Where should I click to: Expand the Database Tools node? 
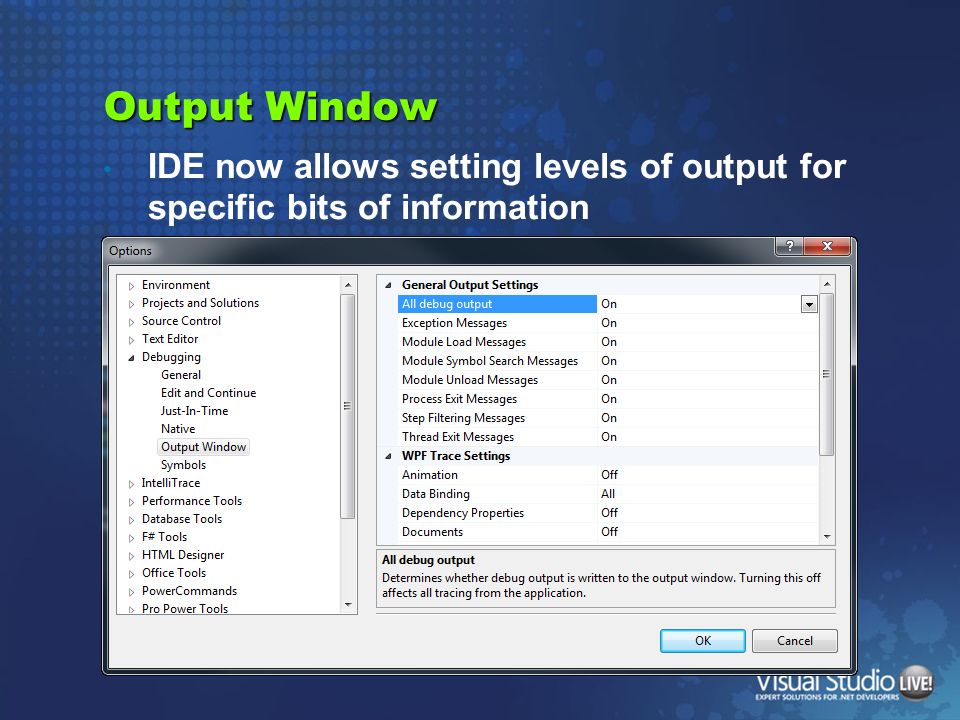pos(131,520)
